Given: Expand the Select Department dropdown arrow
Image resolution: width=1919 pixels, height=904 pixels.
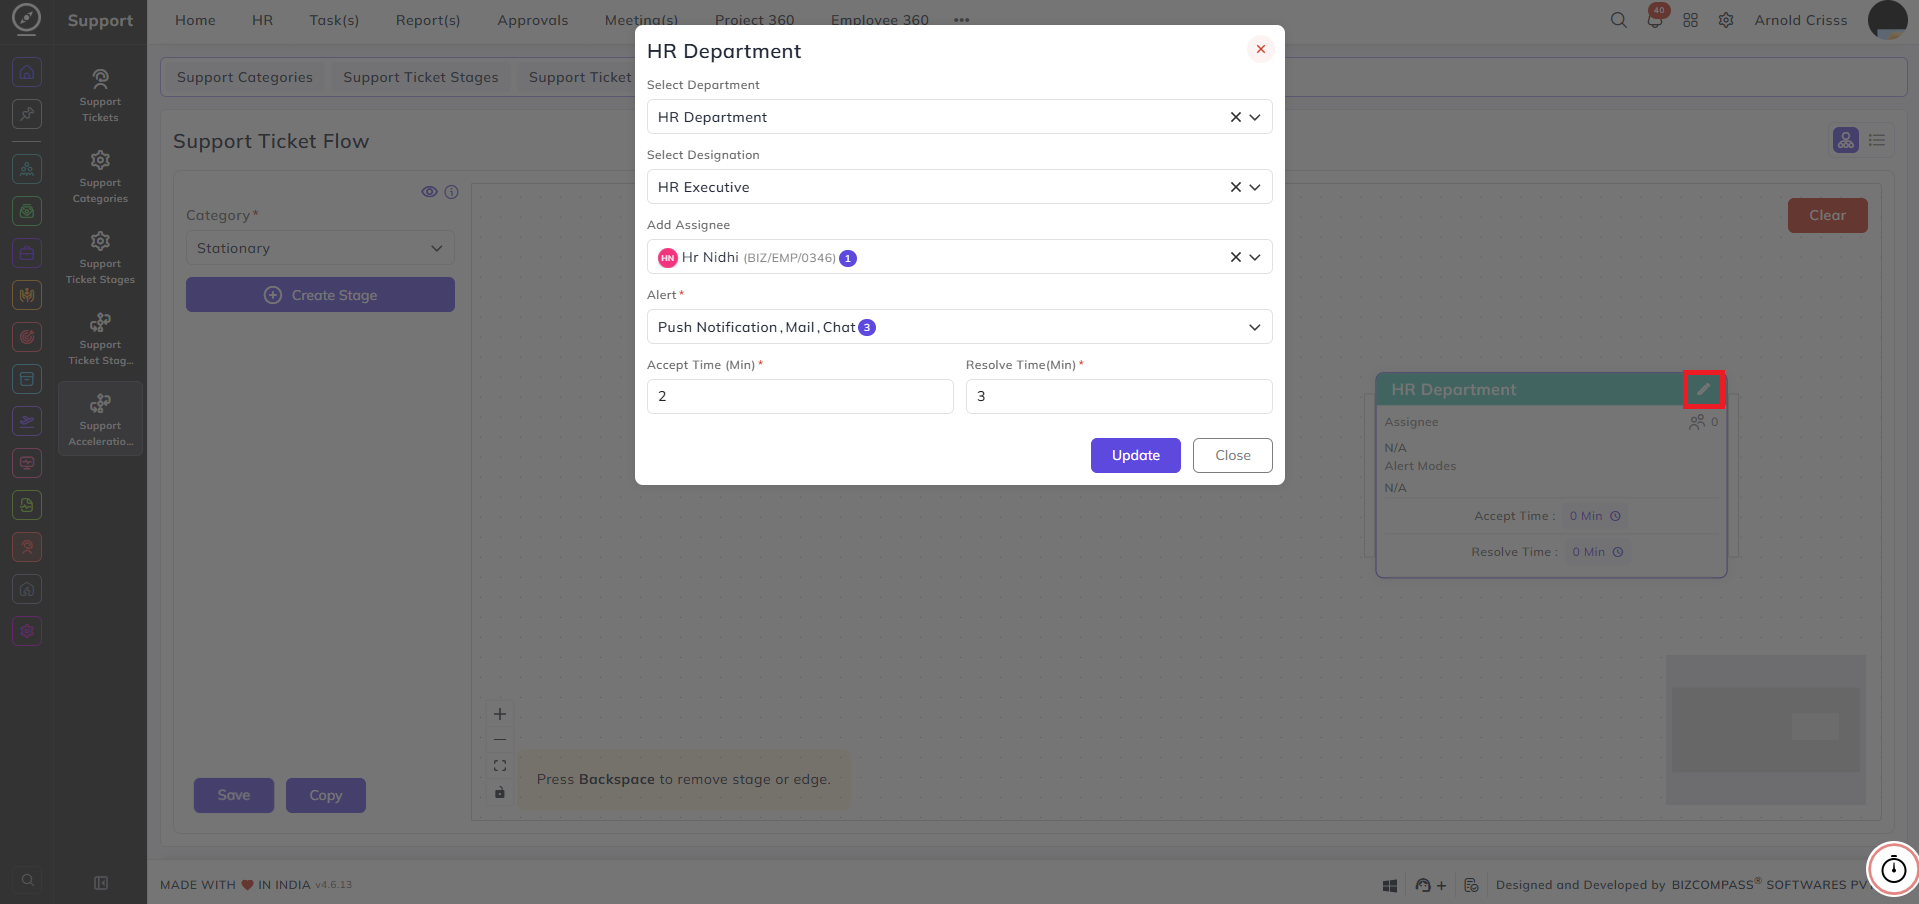Looking at the screenshot, I should 1255,117.
